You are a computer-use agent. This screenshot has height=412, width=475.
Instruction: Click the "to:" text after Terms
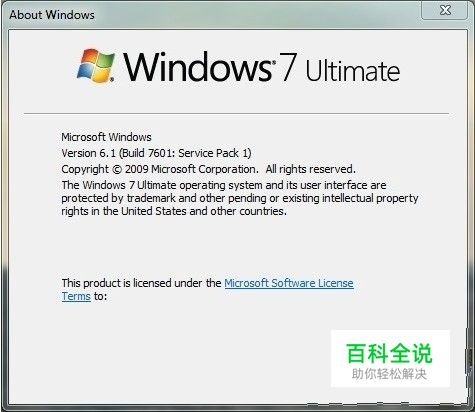click(100, 296)
